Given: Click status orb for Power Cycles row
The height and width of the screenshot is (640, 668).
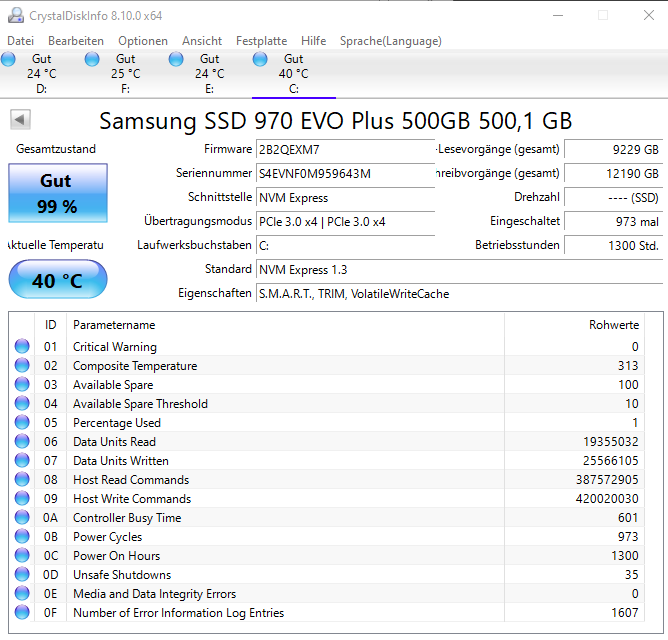Looking at the screenshot, I should pyautogui.click(x=22, y=536).
